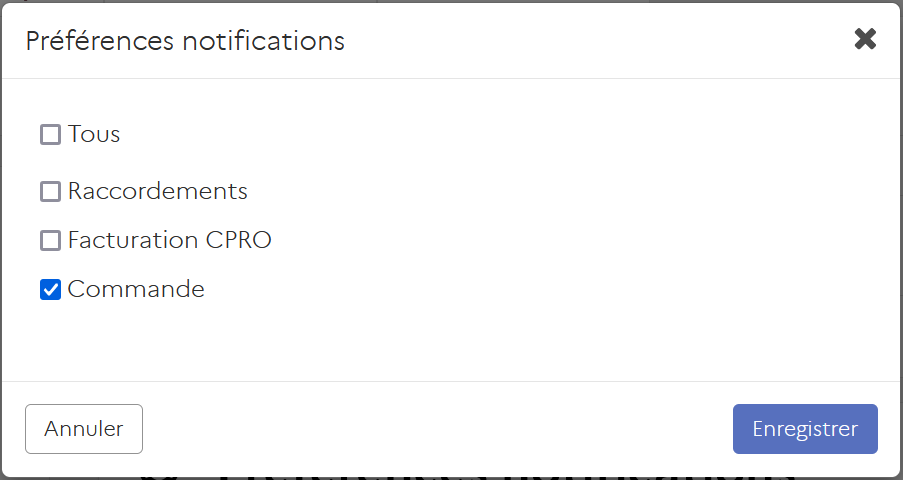Uncheck the Commande checkbox

[50, 290]
